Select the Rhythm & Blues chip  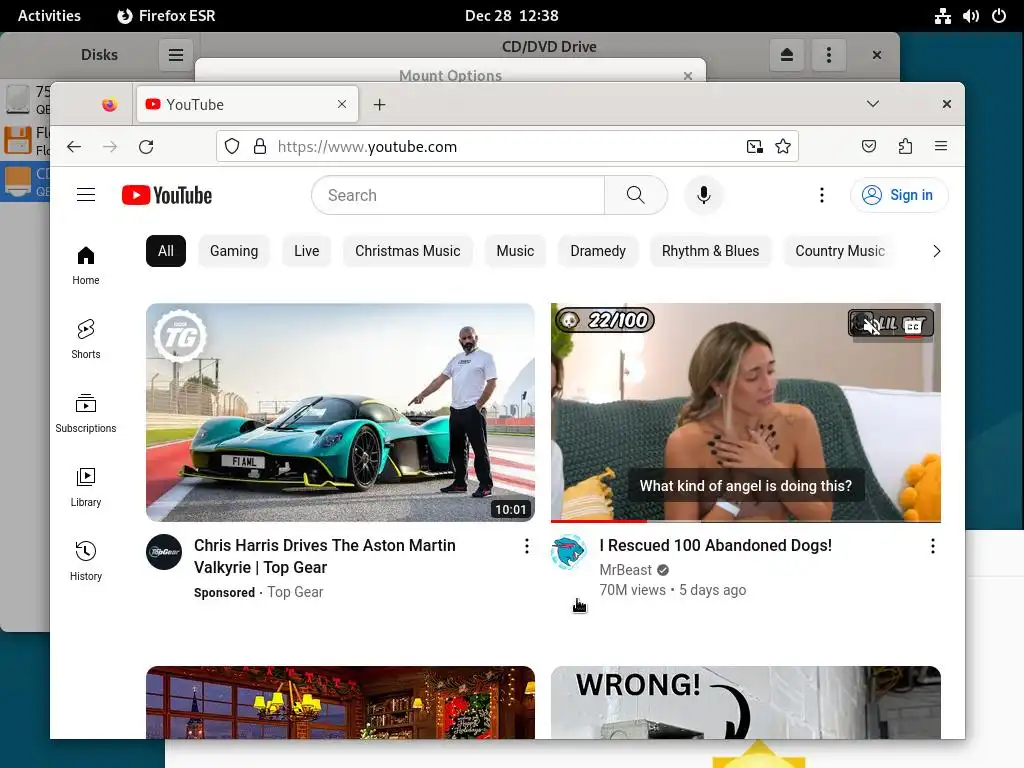[x=711, y=251]
